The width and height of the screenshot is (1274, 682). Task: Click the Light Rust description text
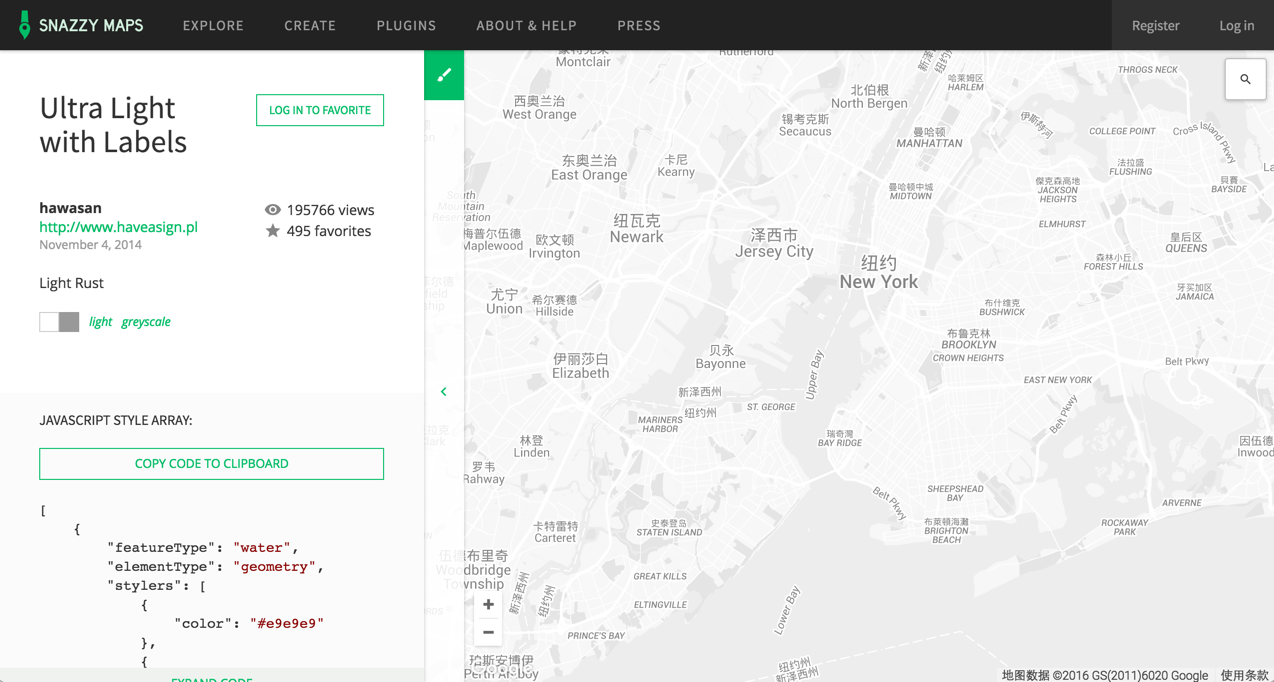[71, 283]
